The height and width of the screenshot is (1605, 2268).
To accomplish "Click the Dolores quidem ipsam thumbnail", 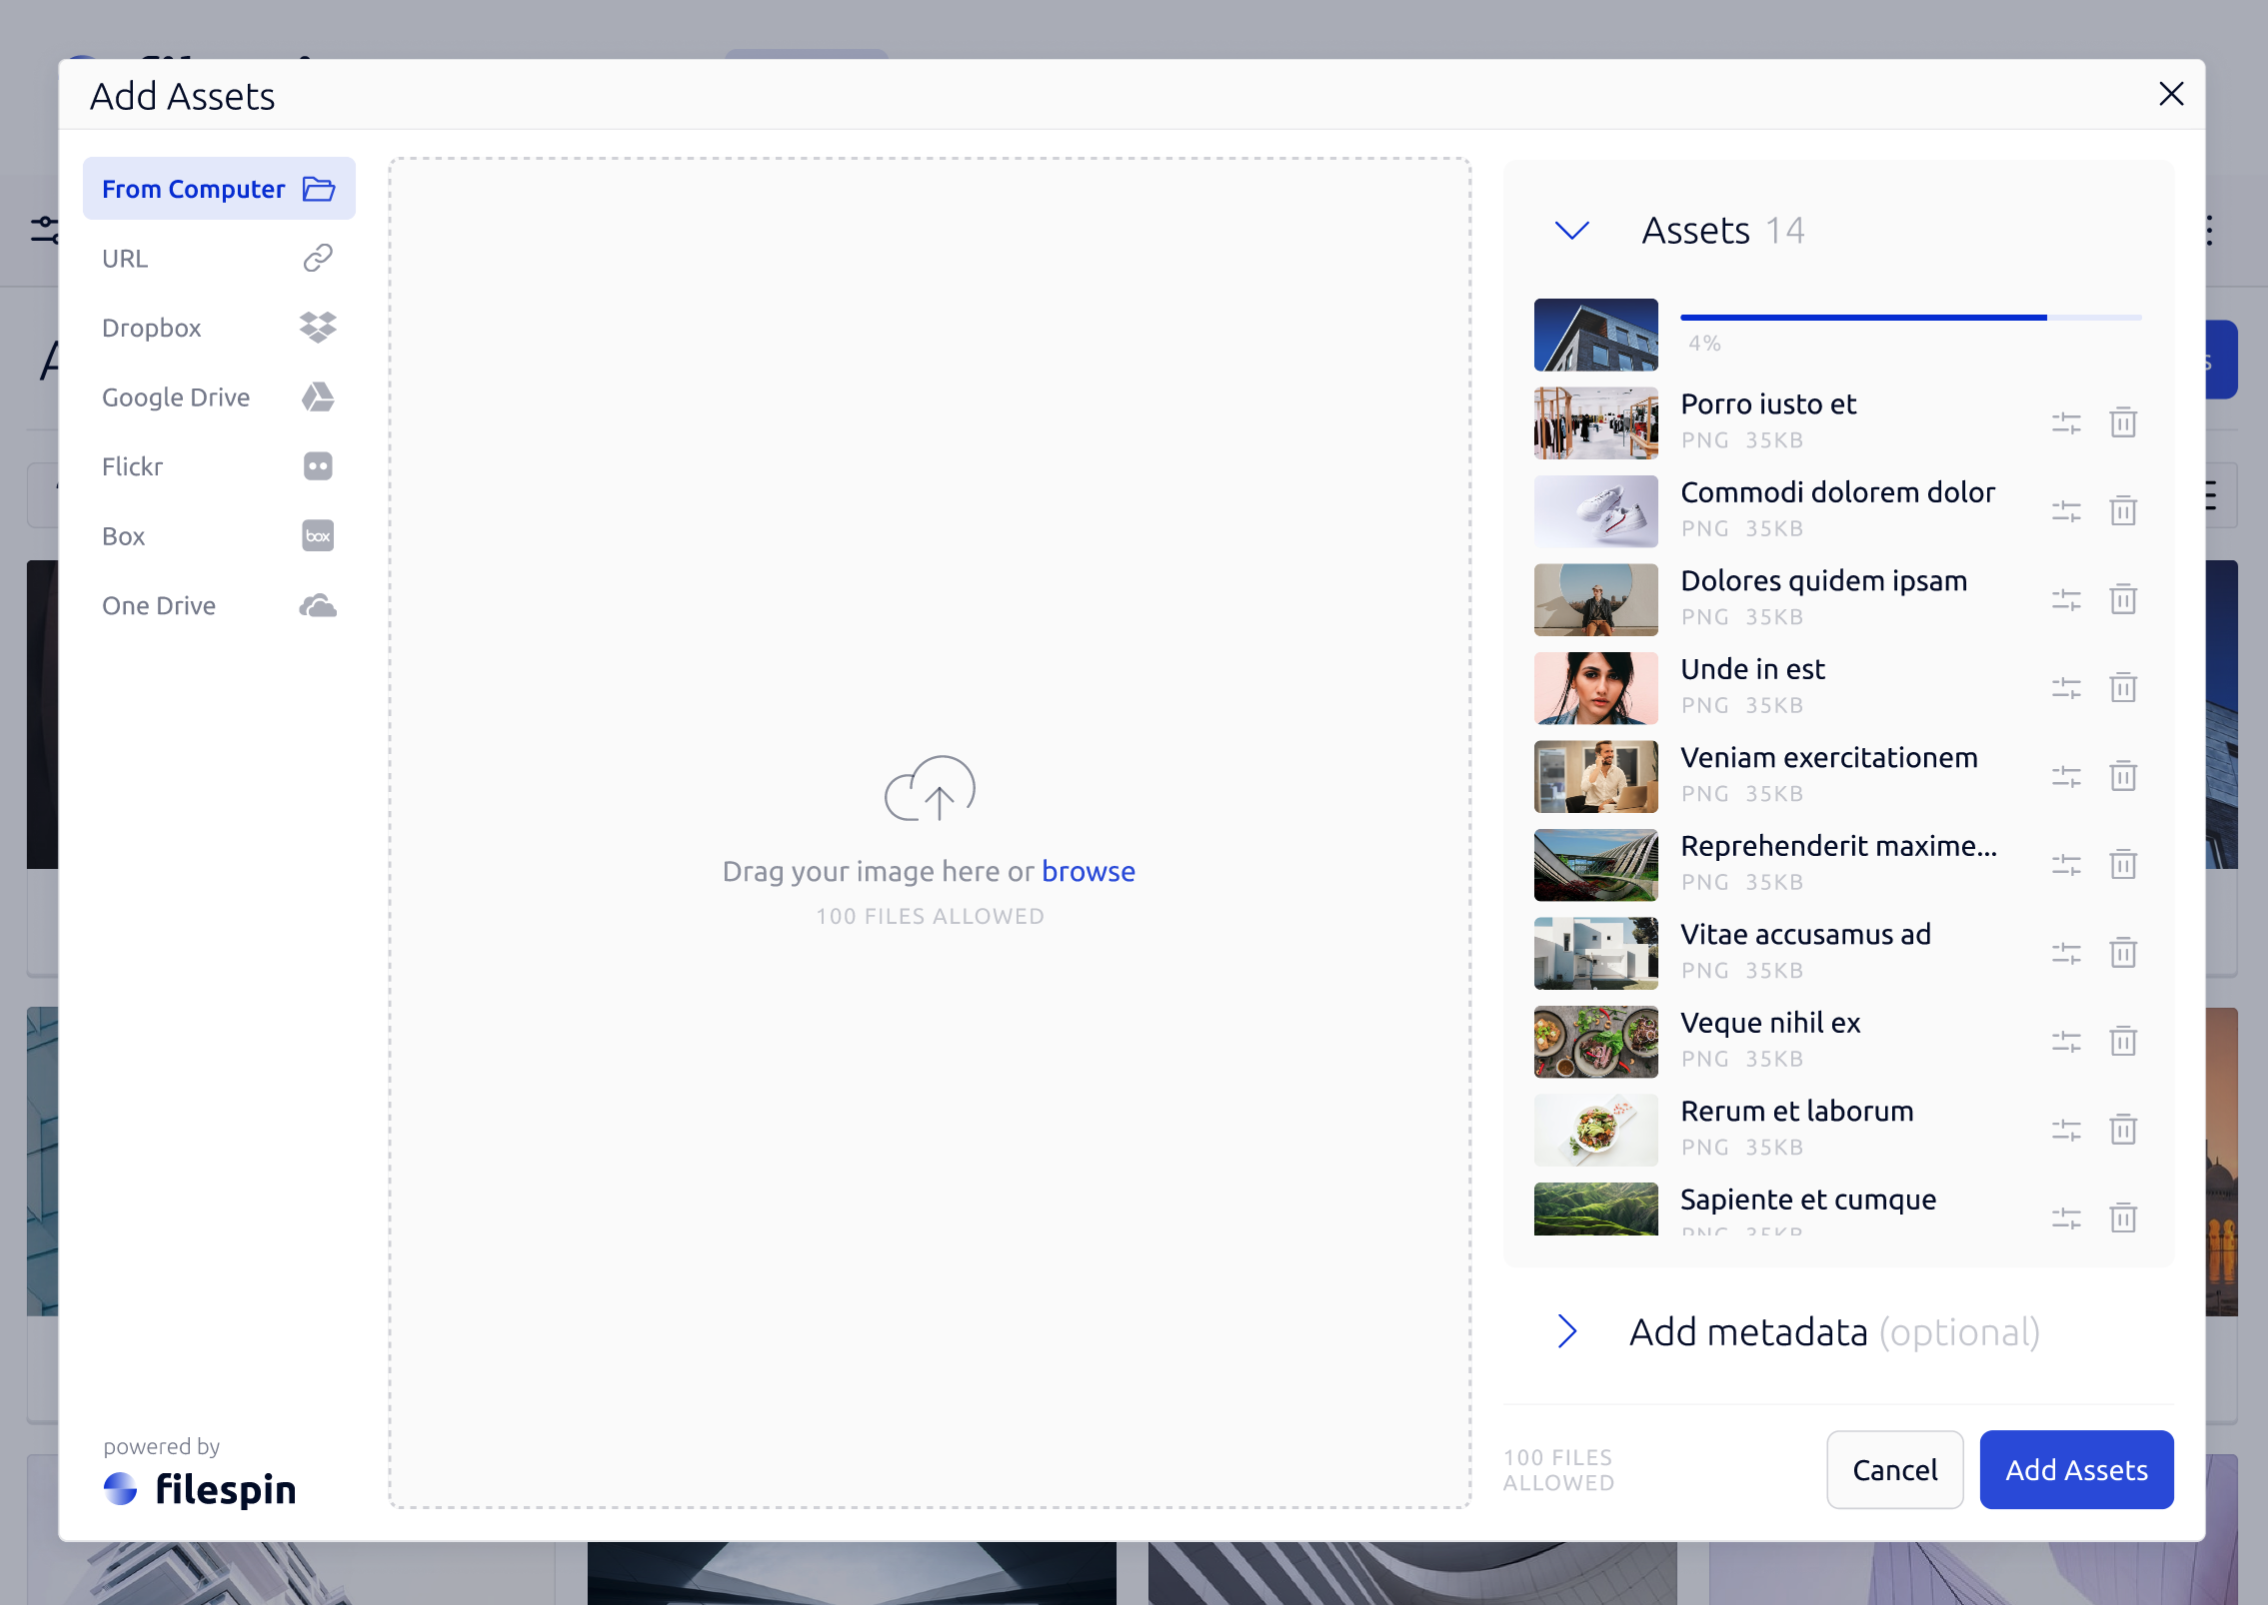I will tap(1595, 599).
